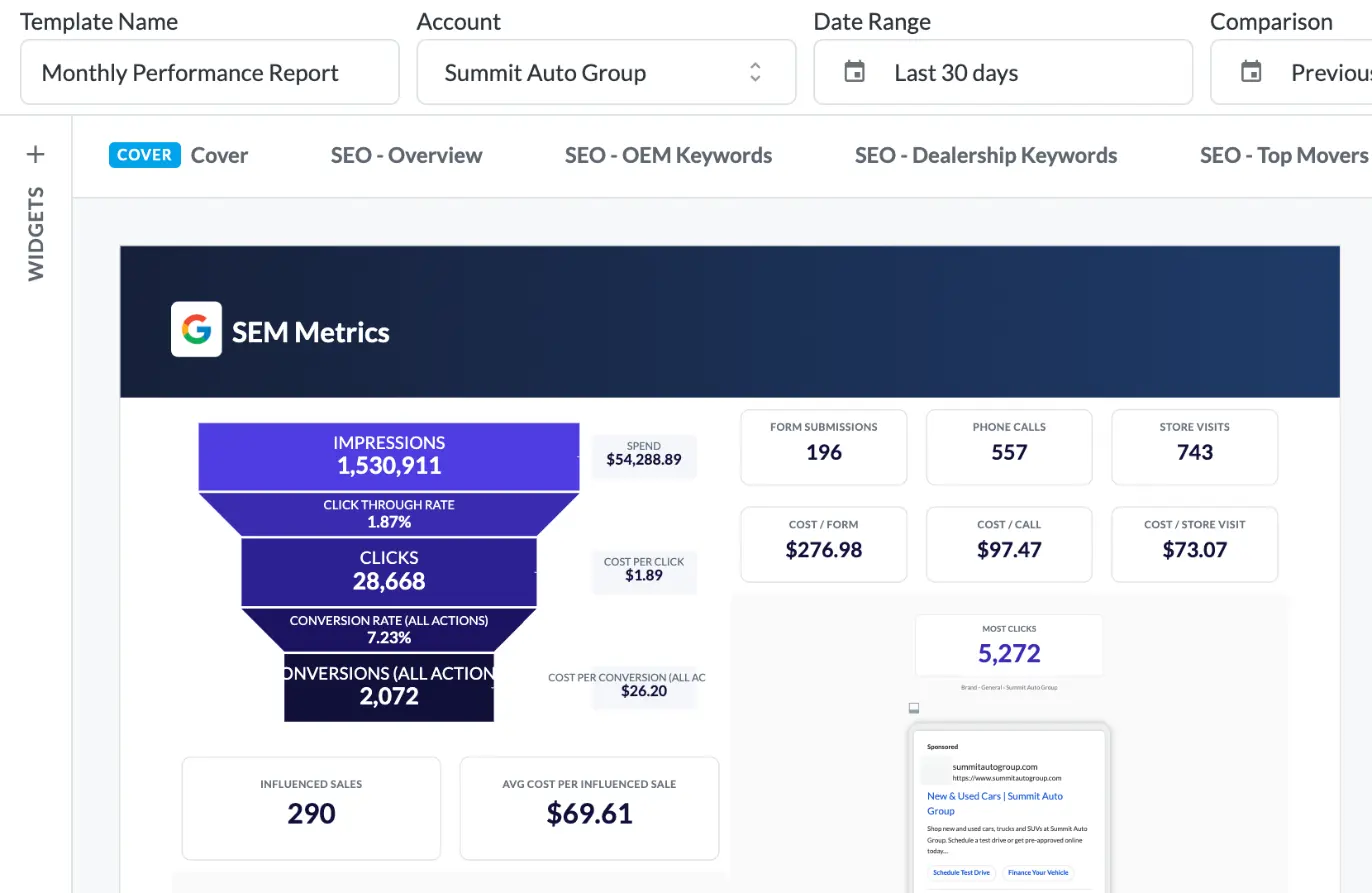This screenshot has width=1372, height=893.
Task: Select the Cost / Call $97.47 card
Action: 1009,544
